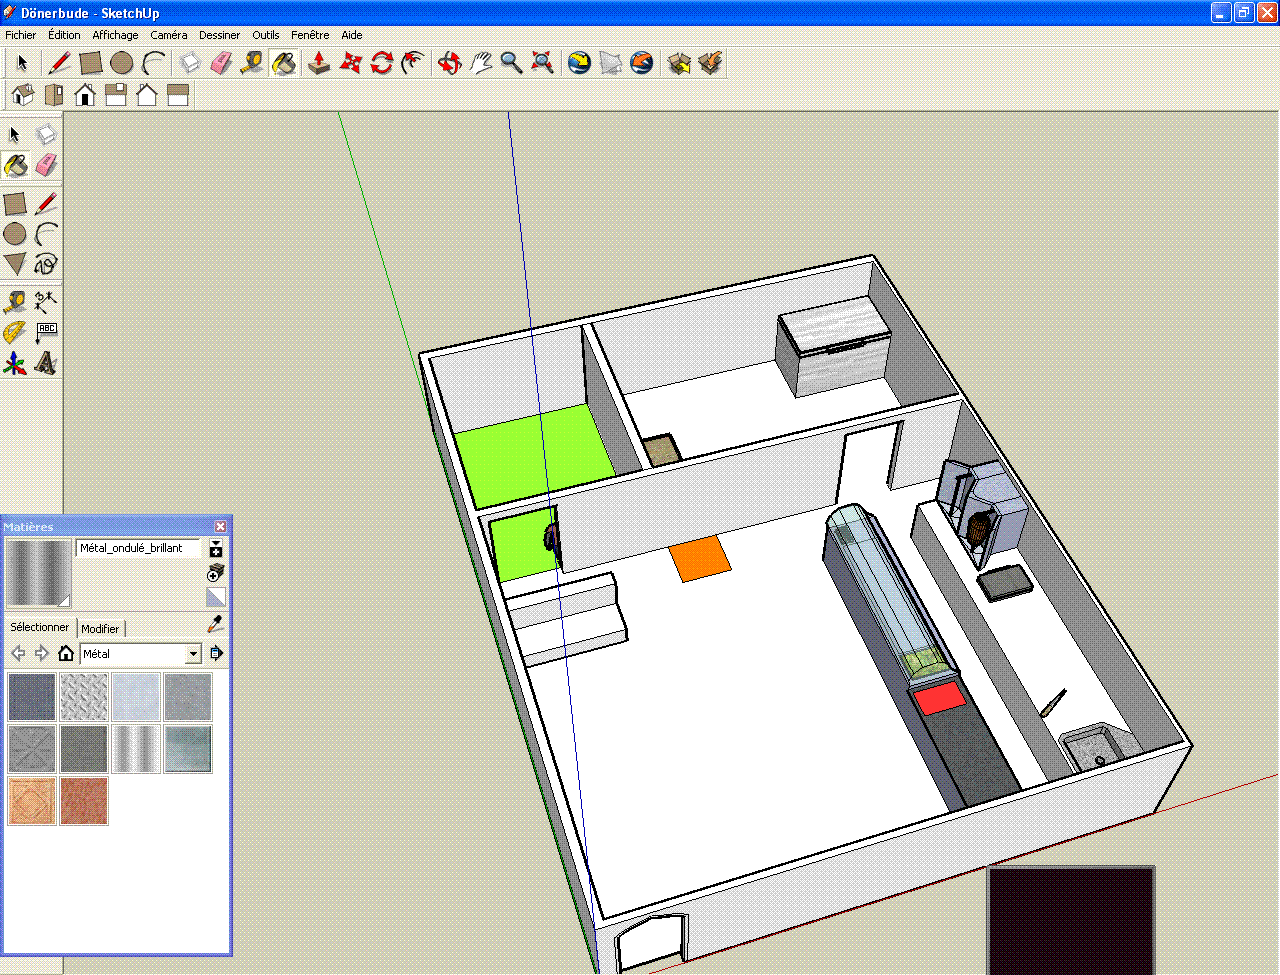Choose the diamond plate metal swatch

[84, 697]
